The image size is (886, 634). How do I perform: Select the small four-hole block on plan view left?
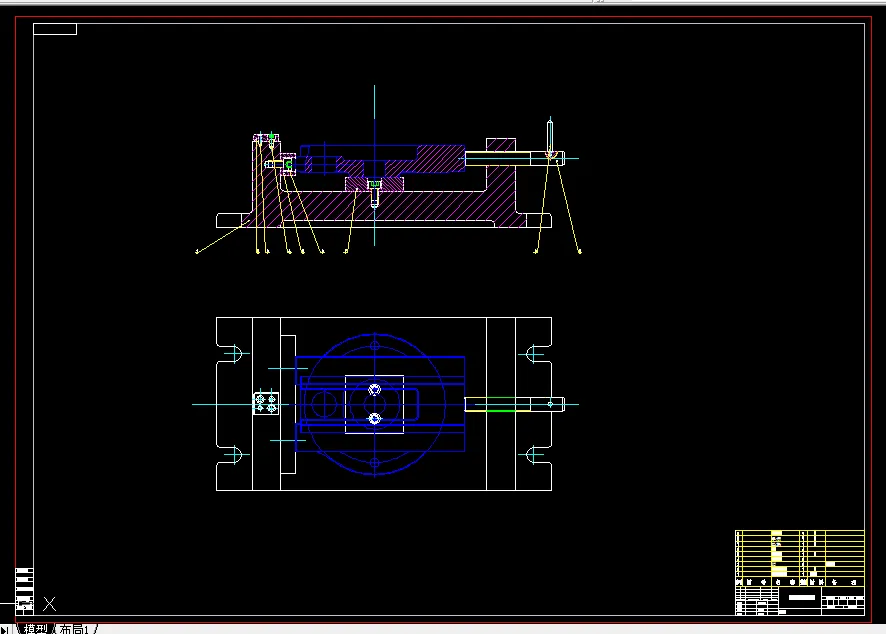tap(266, 403)
